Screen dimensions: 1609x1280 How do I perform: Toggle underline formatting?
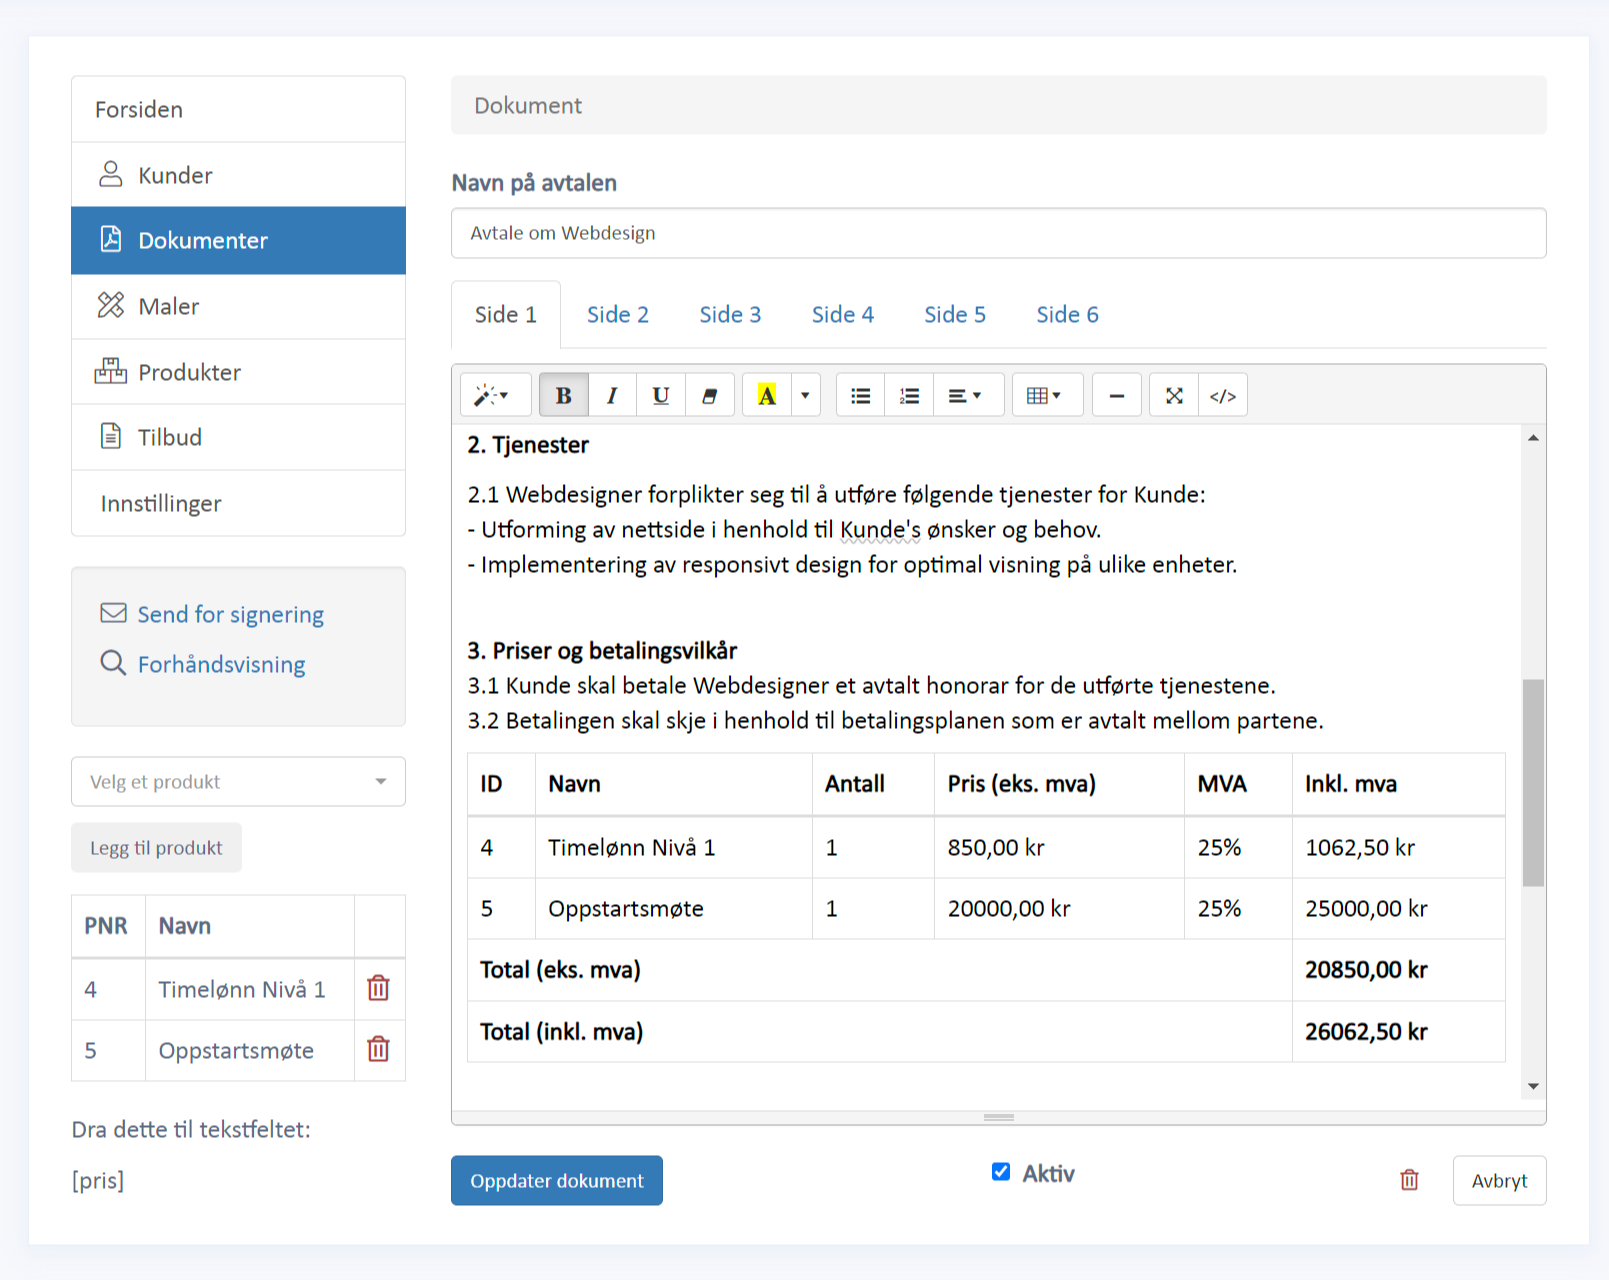661,396
